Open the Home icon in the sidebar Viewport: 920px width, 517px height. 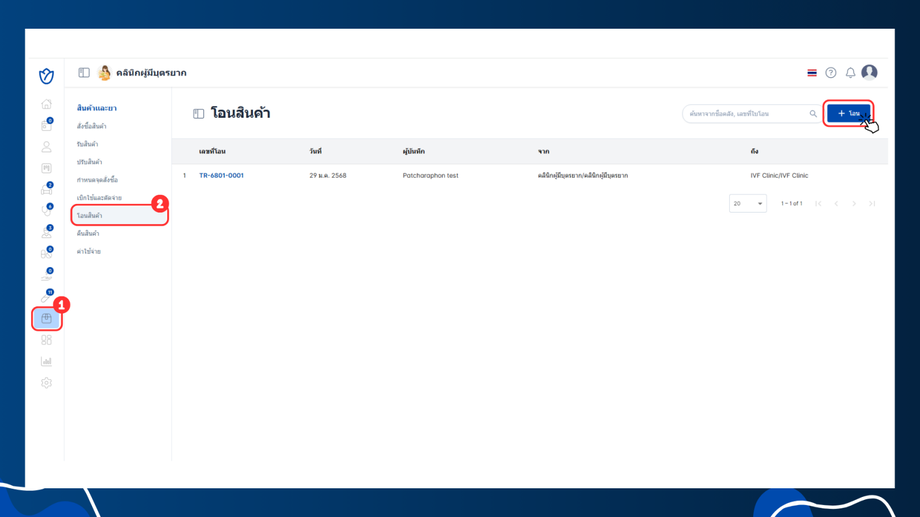click(46, 104)
